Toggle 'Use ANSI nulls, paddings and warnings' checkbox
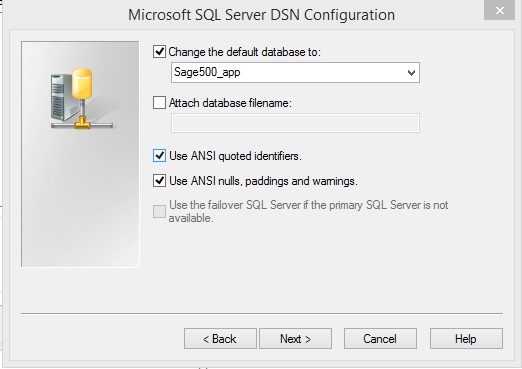Screen dimensions: 522x369 (159, 181)
